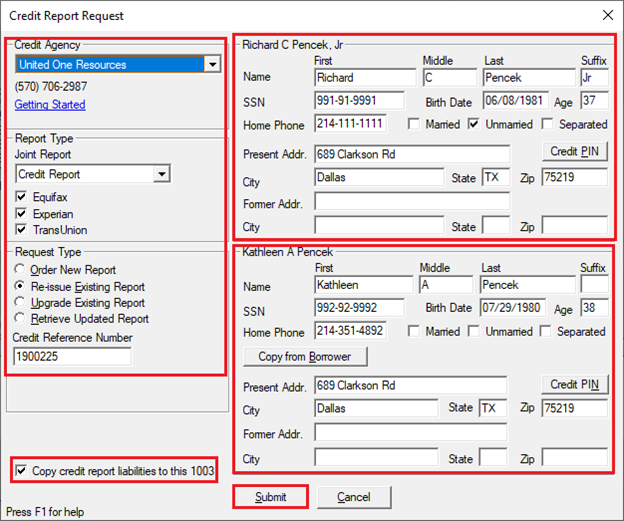Check Separated for Richard Pencek
The image size is (624, 521).
(x=547, y=124)
